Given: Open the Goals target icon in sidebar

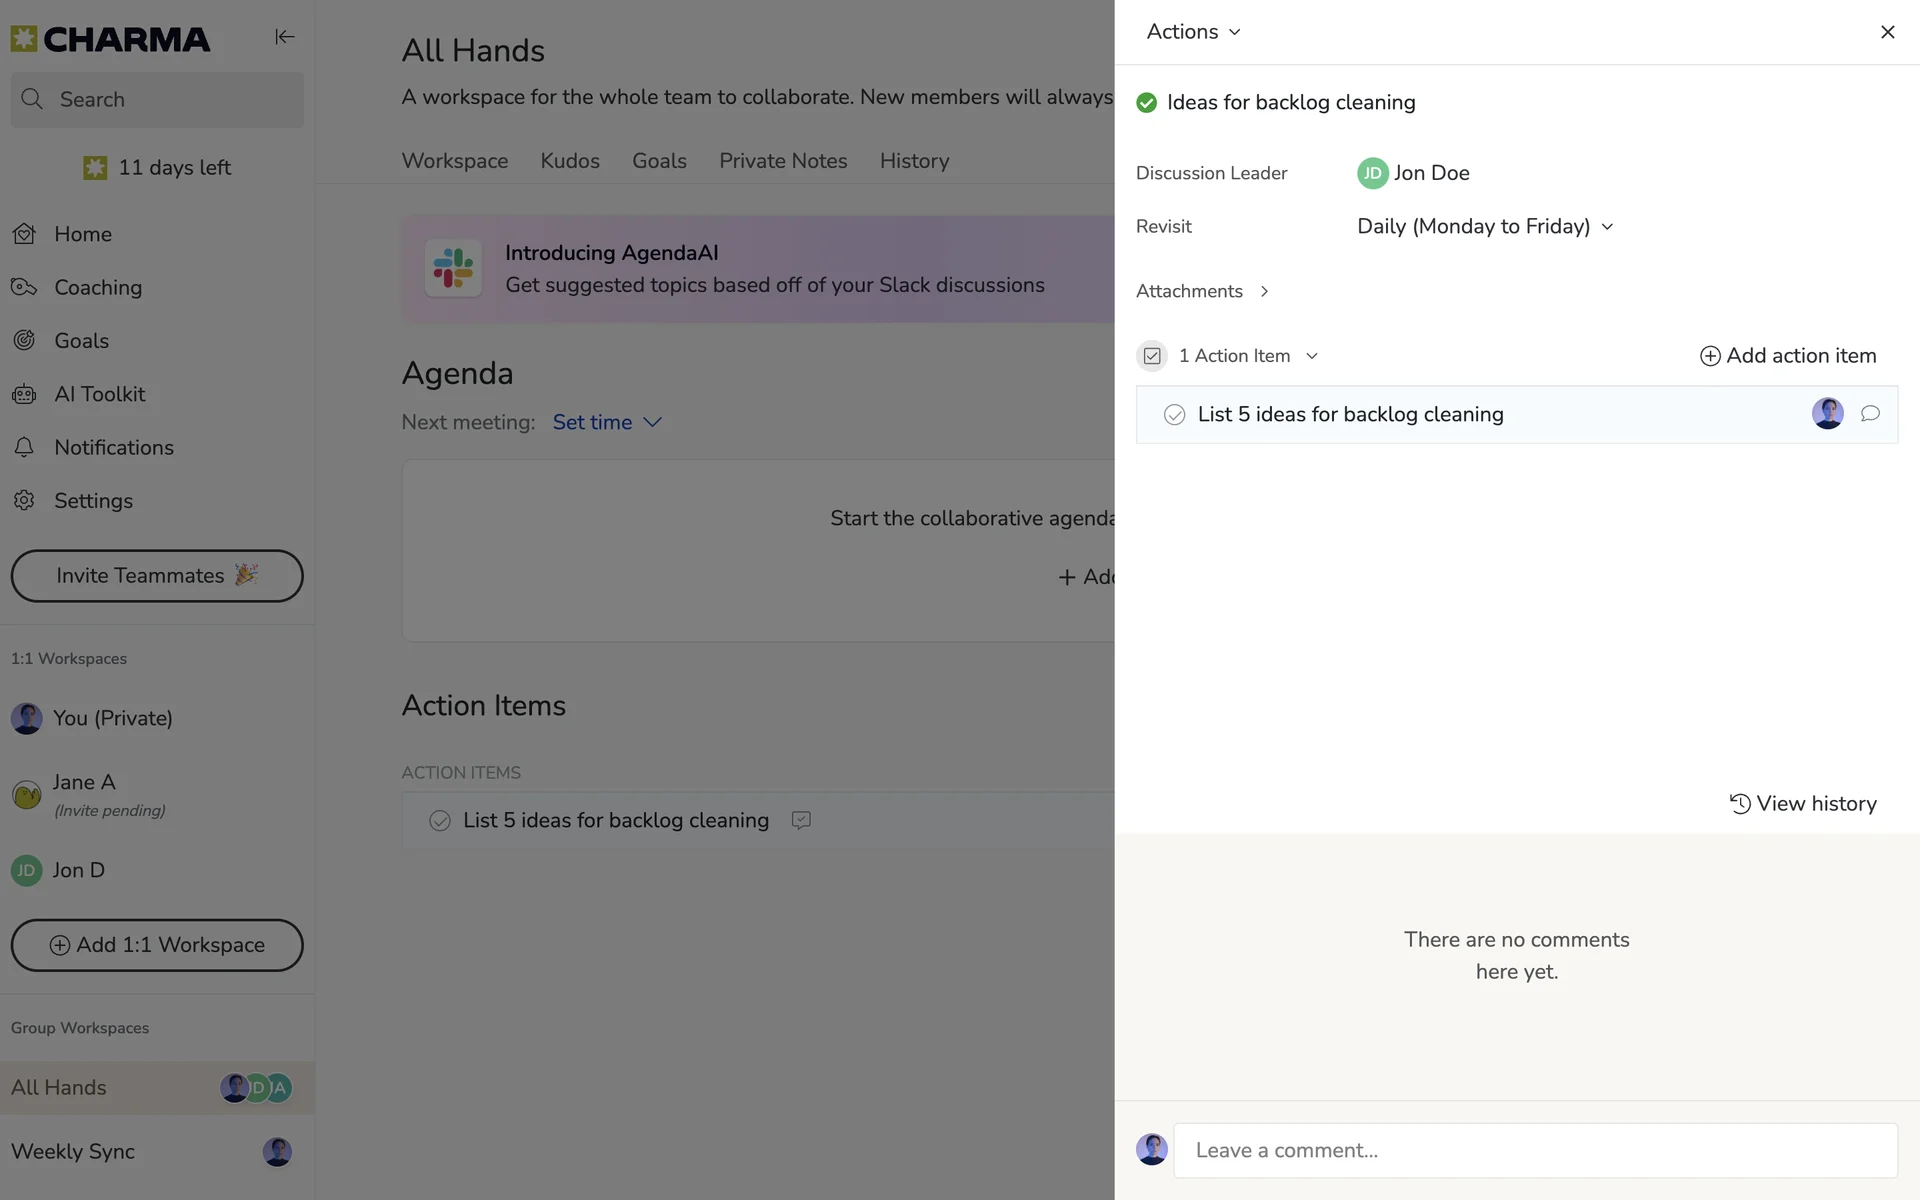Looking at the screenshot, I should click(x=24, y=340).
